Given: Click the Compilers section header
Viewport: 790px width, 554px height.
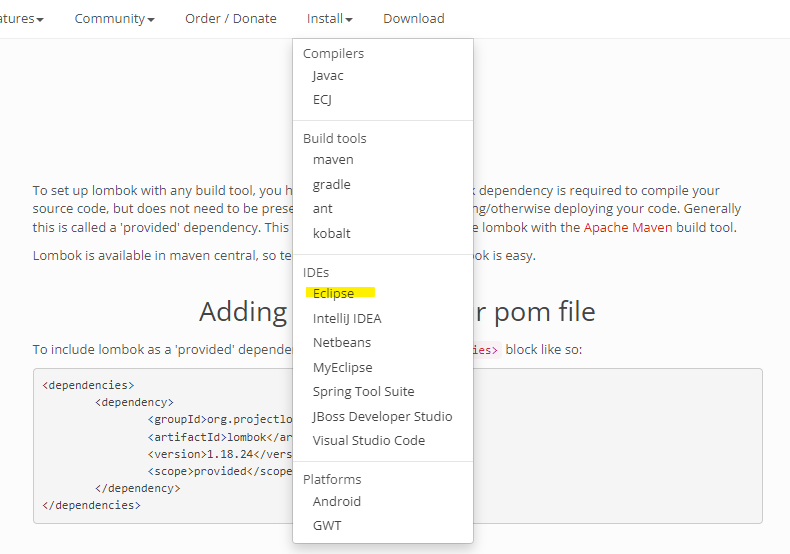Looking at the screenshot, I should click(334, 53).
